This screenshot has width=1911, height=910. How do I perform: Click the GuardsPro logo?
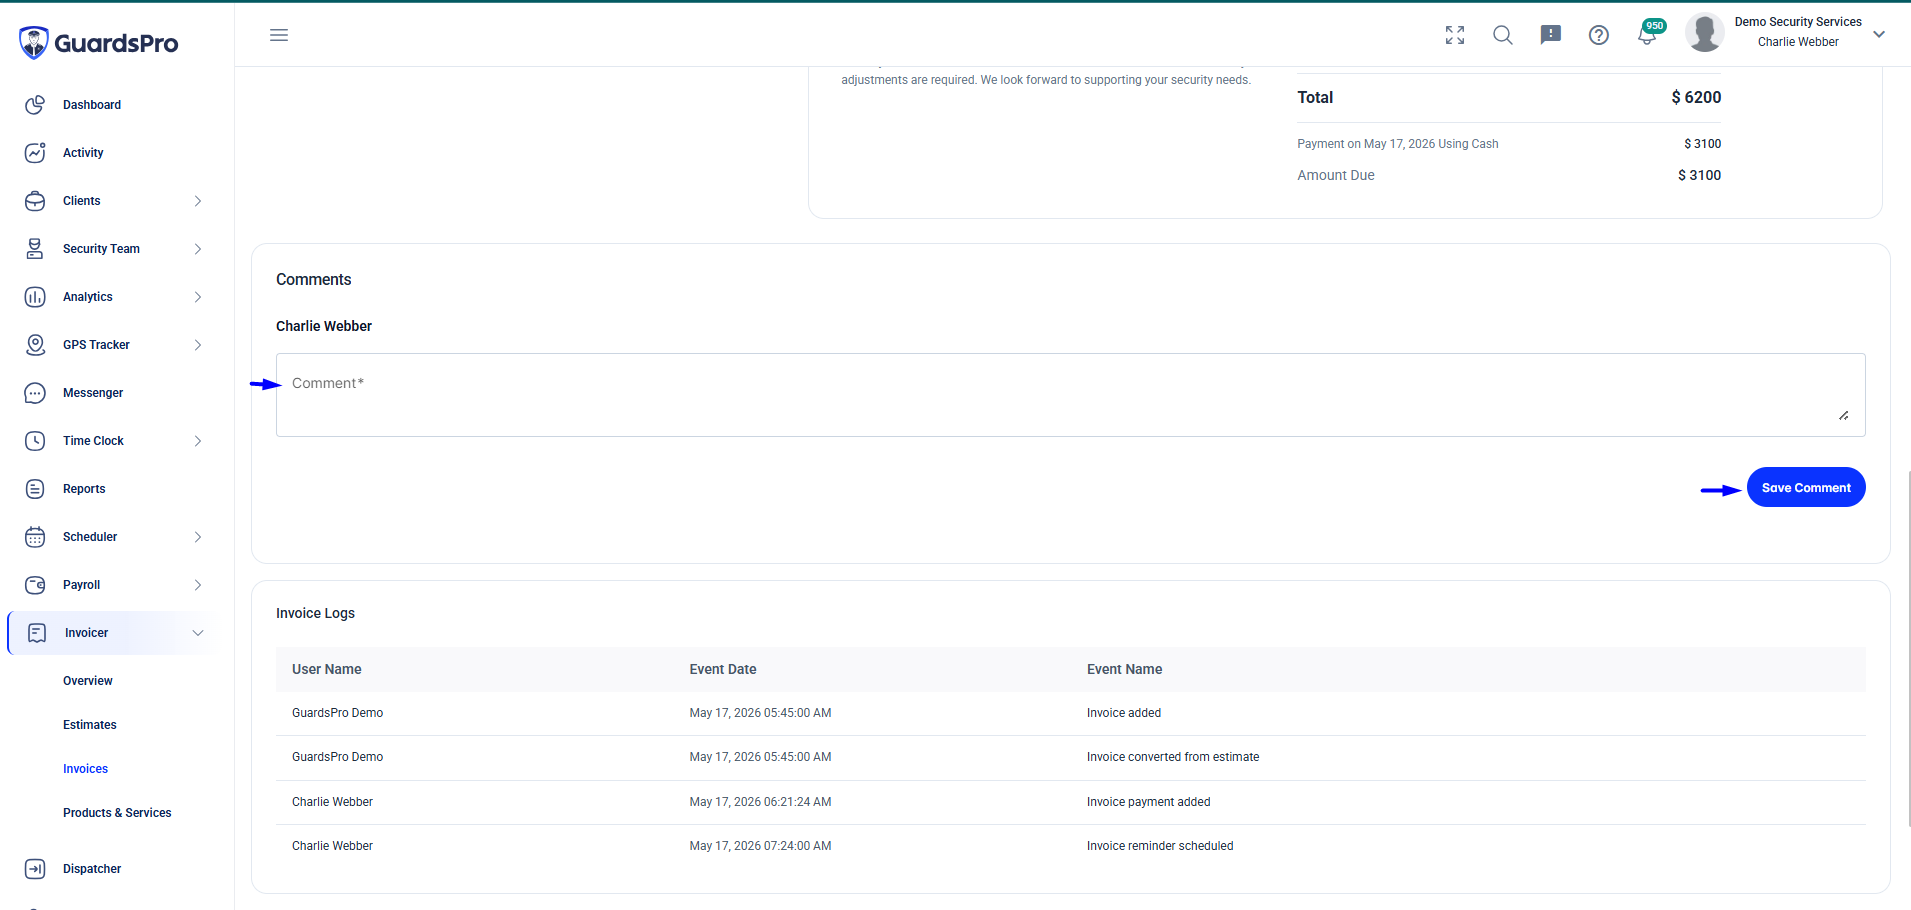tap(98, 43)
